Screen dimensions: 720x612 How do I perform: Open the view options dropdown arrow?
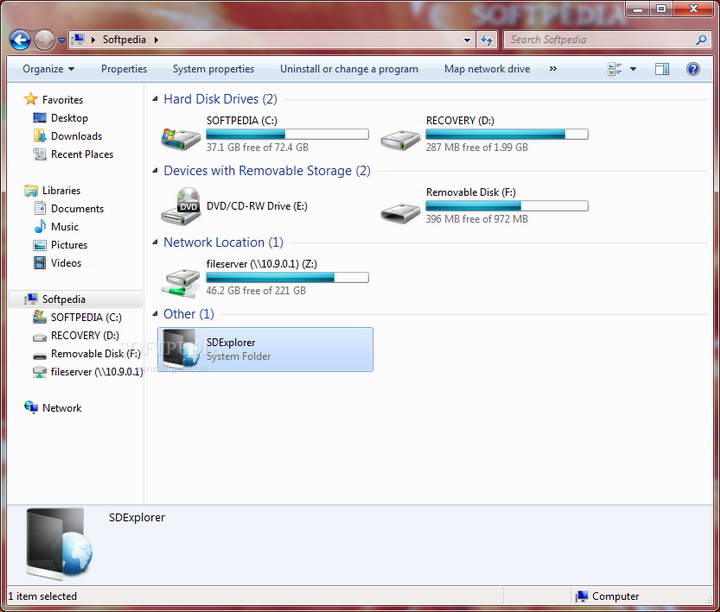(x=633, y=69)
